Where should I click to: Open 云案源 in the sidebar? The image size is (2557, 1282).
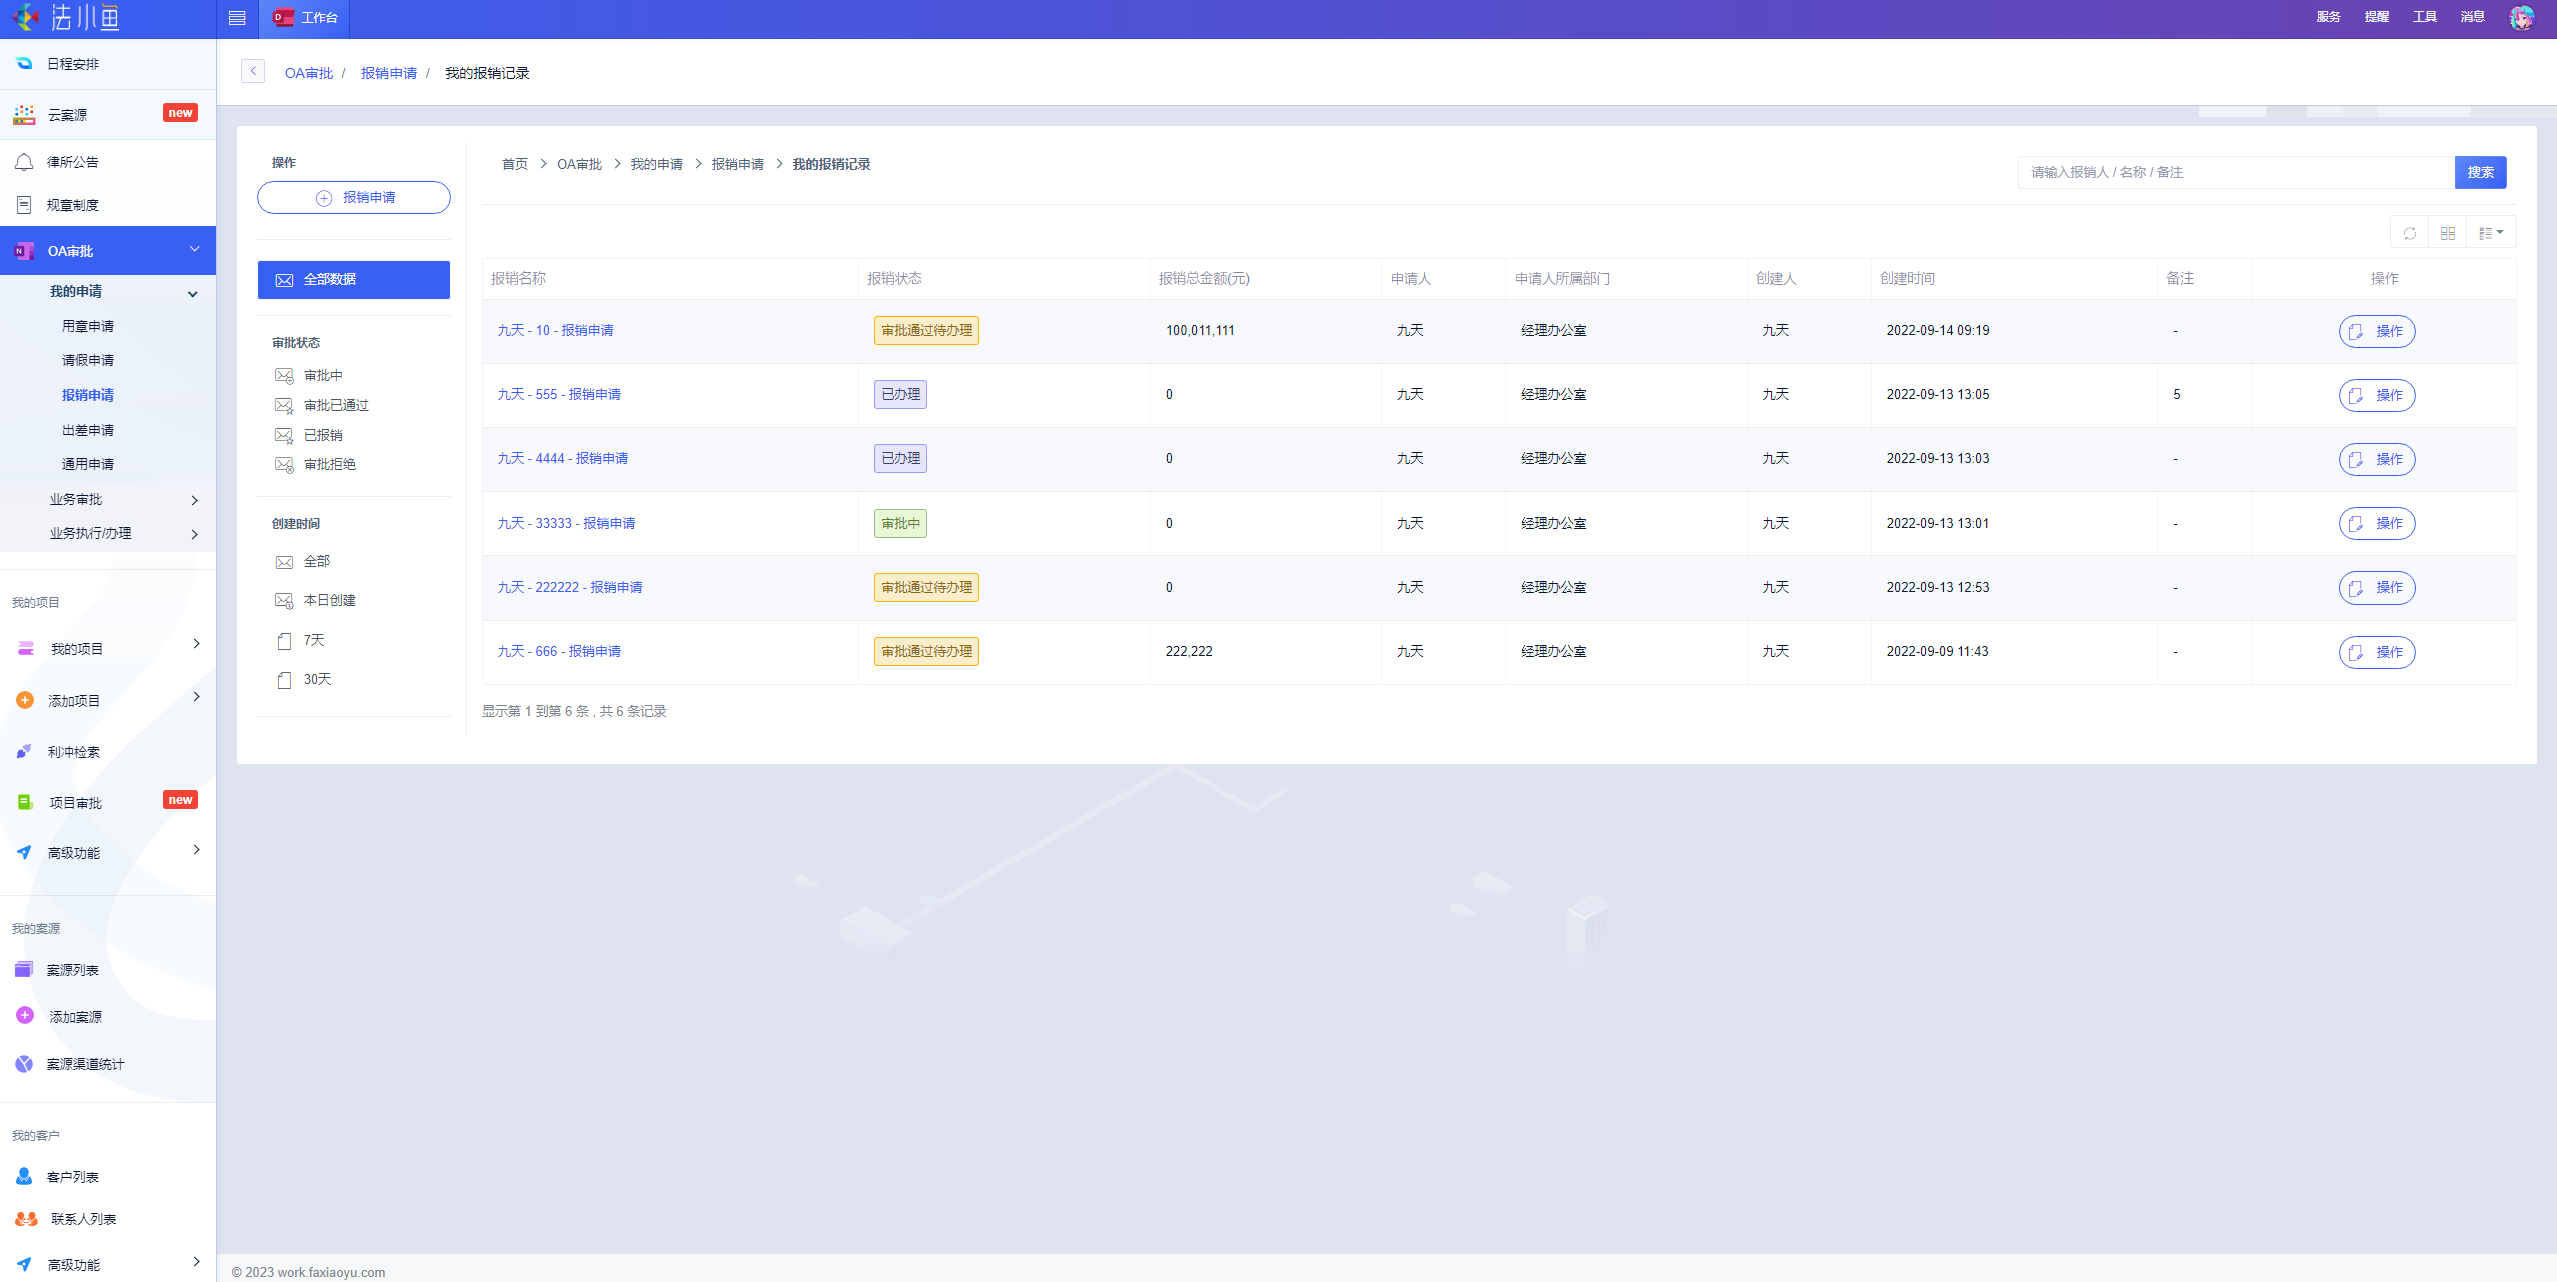67,115
